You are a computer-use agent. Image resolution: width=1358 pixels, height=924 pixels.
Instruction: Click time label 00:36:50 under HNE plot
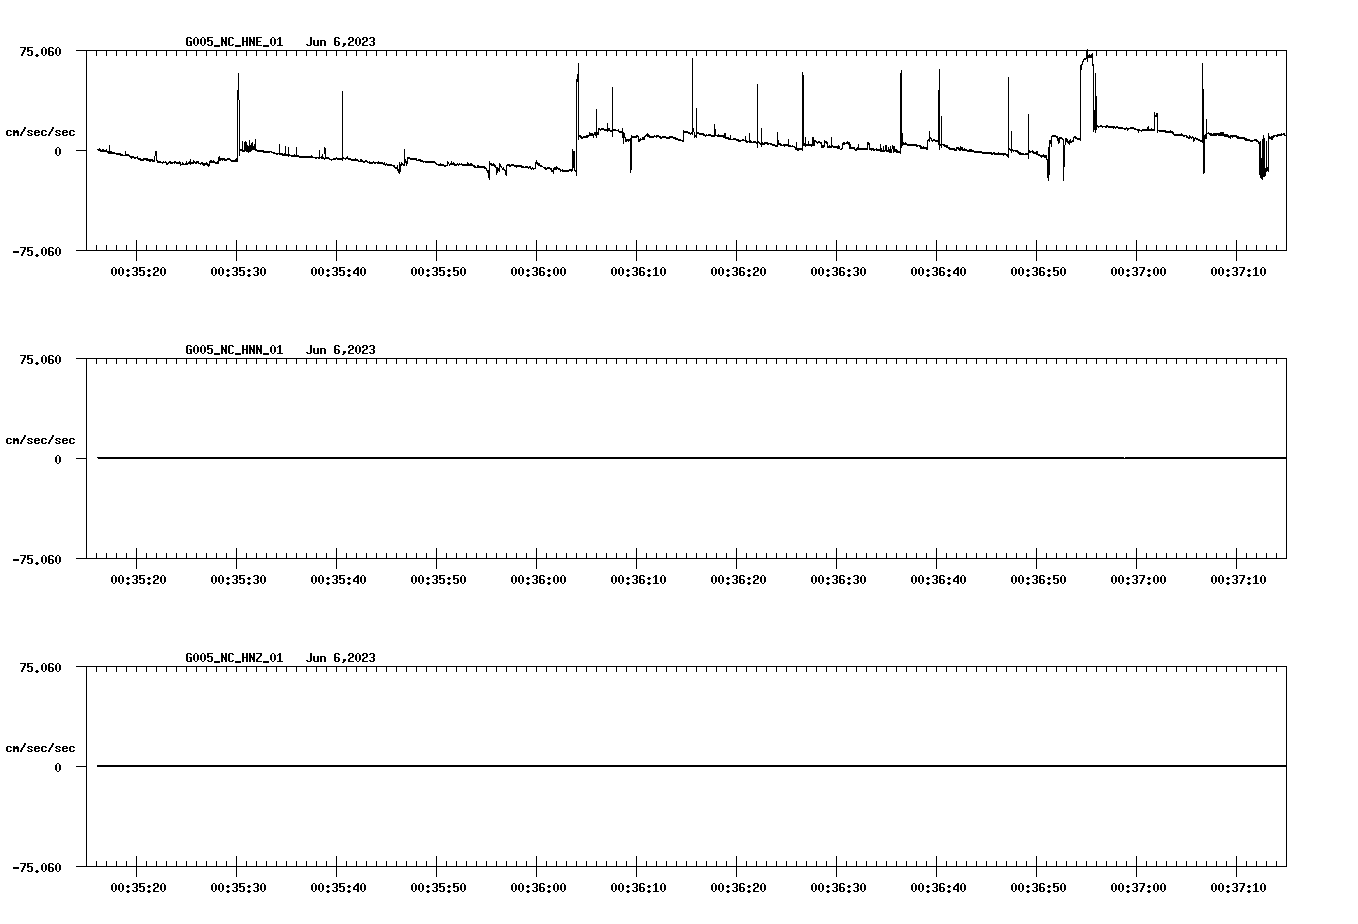click(1038, 272)
